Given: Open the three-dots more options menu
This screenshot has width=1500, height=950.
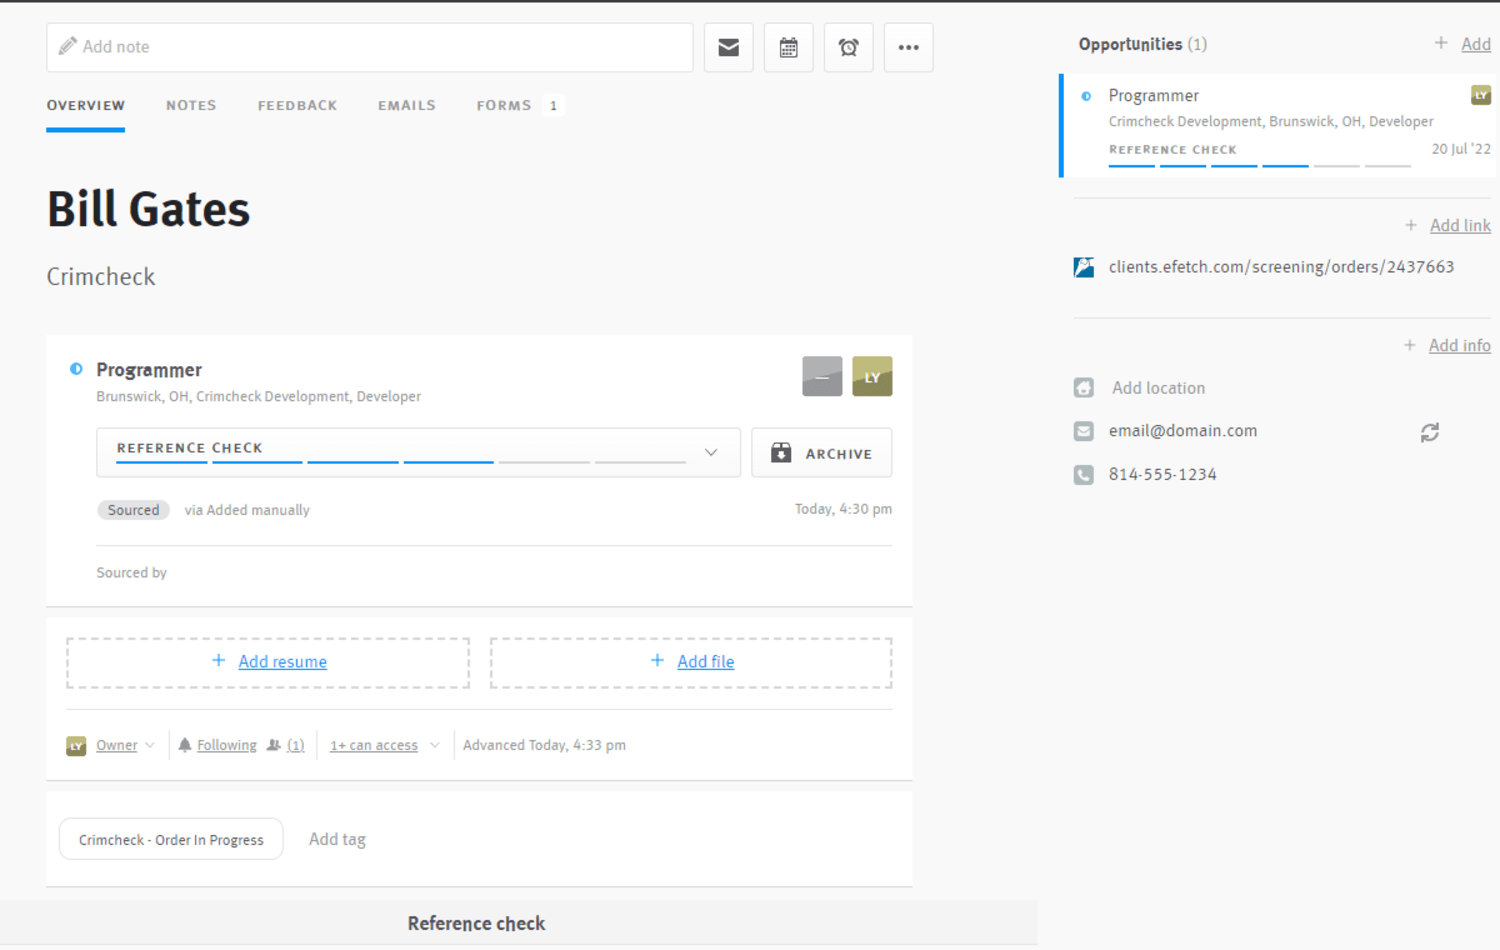Looking at the screenshot, I should [x=908, y=47].
